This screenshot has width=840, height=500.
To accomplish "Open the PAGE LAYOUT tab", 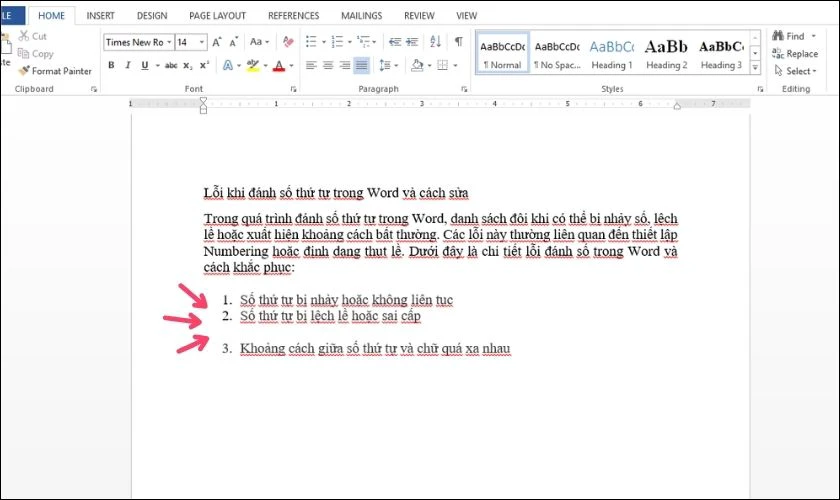I will tap(217, 16).
